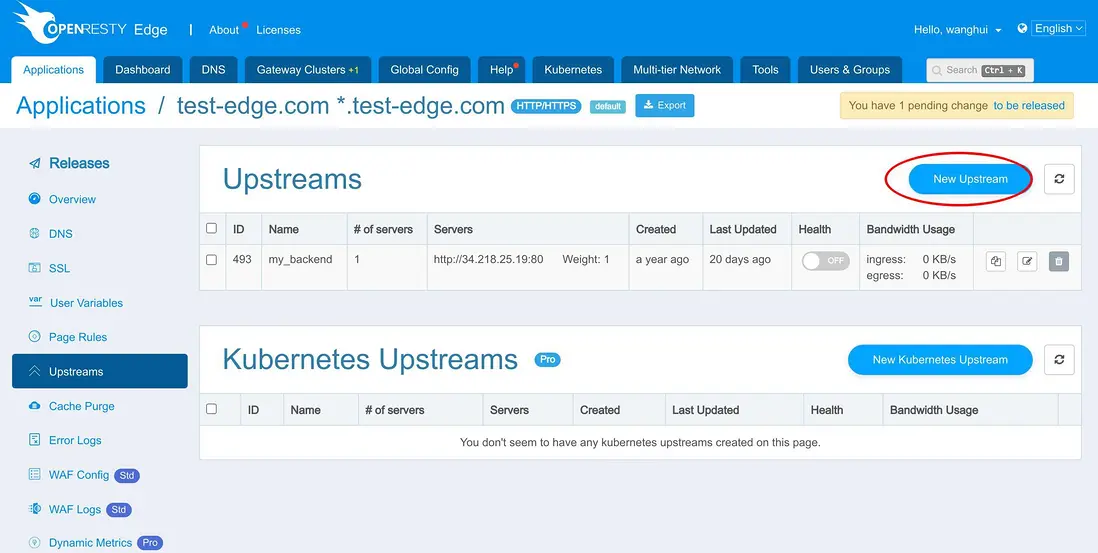Screen dimensions: 1098x553
Task: Delete the my_backend upstream
Action: click(x=1059, y=261)
